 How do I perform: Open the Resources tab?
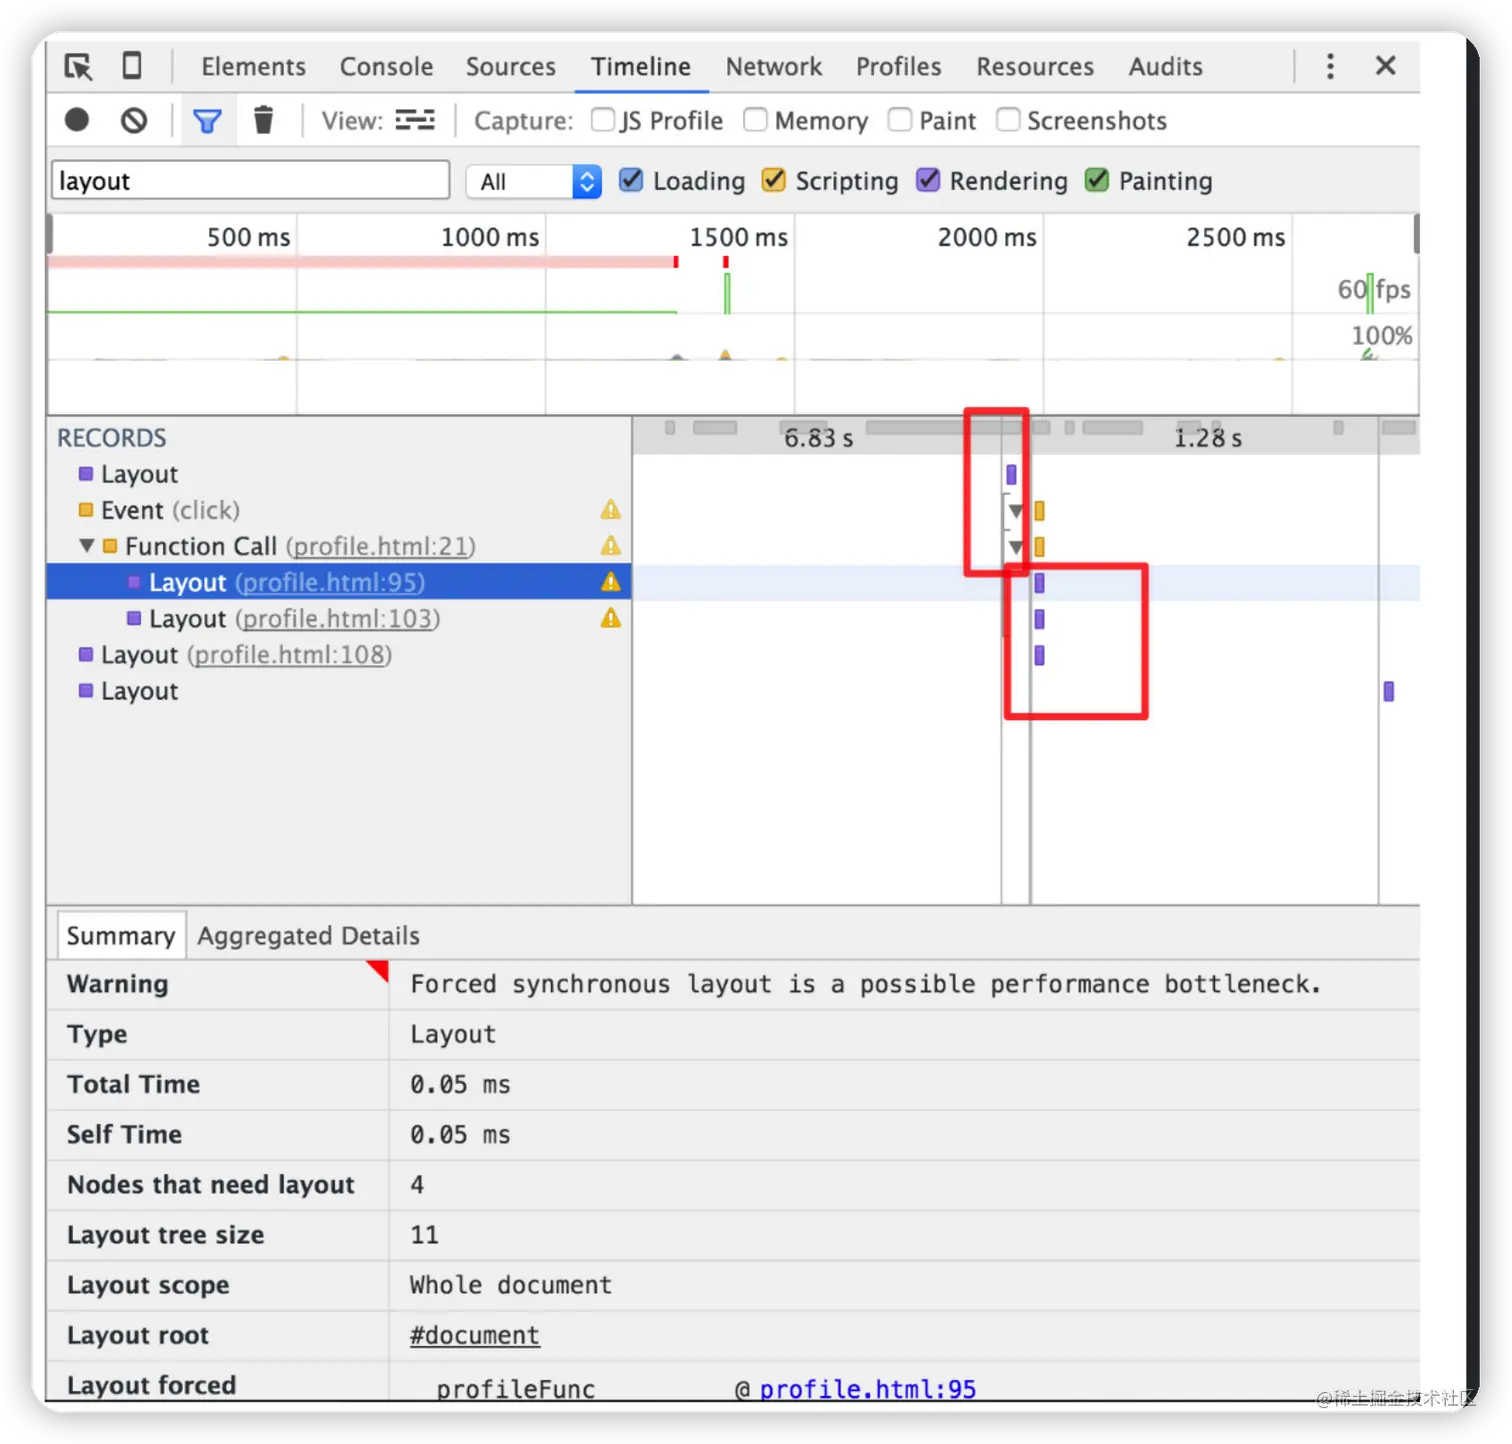(1035, 66)
